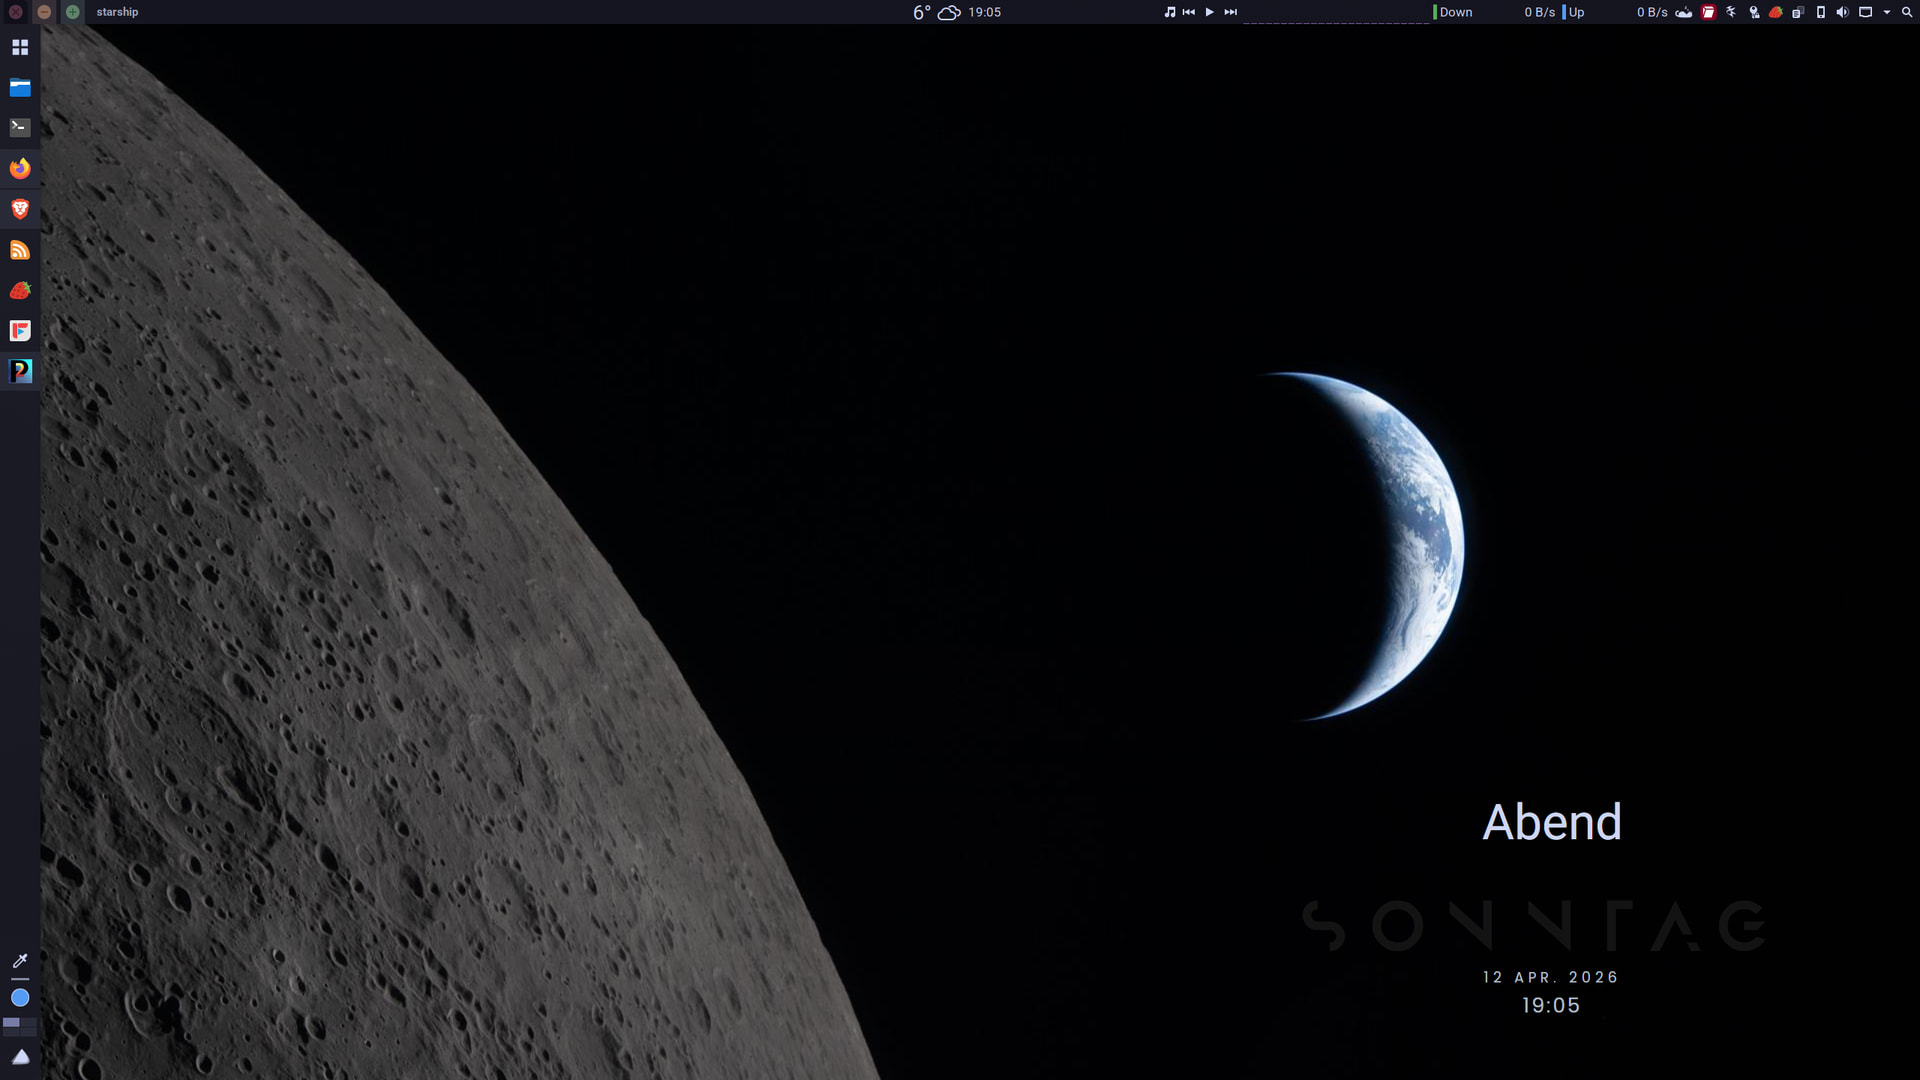Expand the hidden system tray arrow

[x=1887, y=12]
